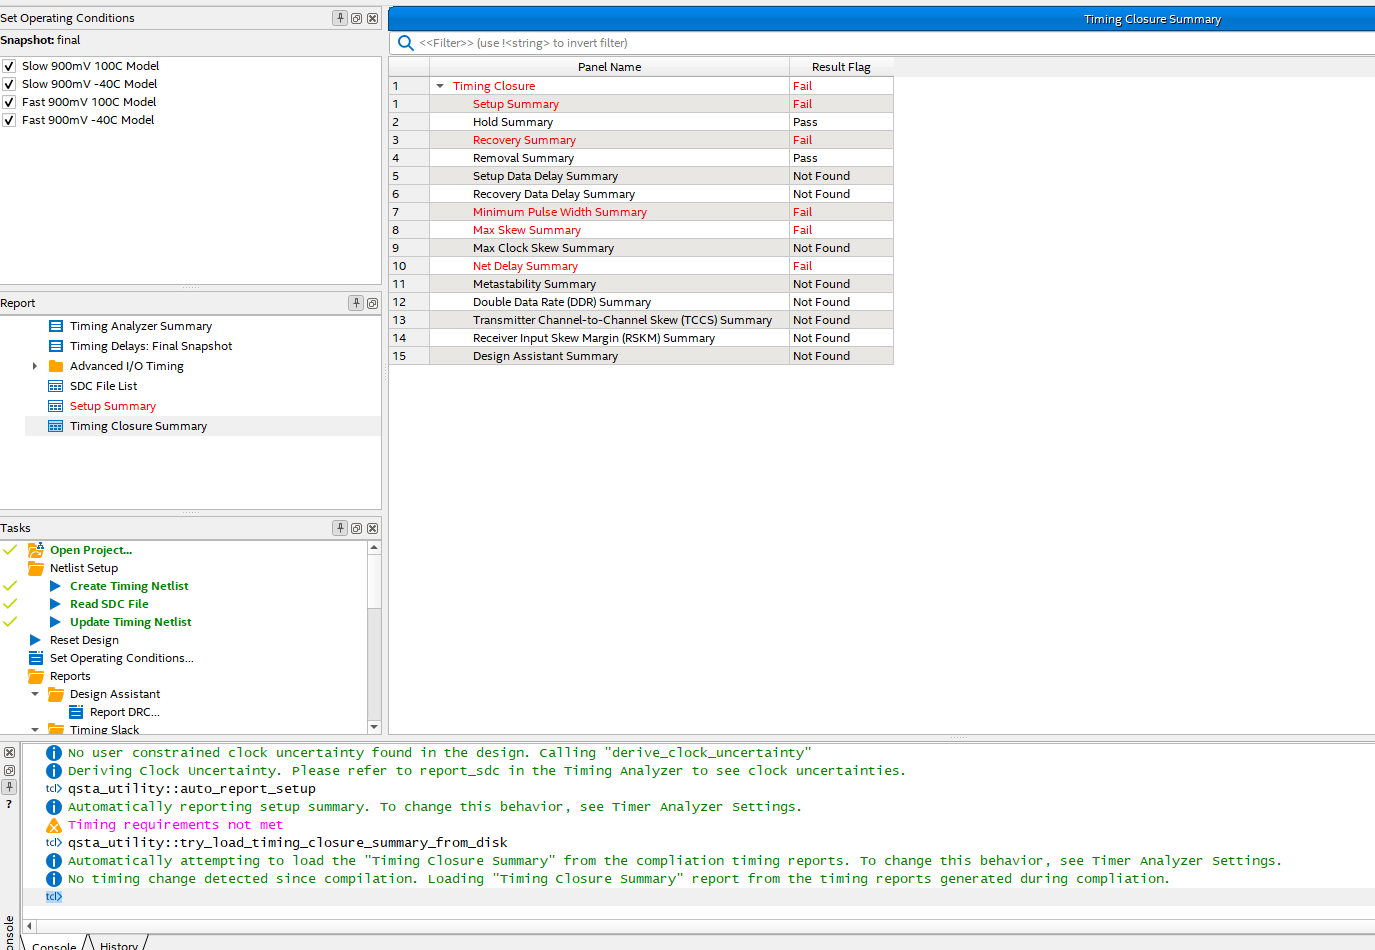Click the Tasks panel scroll down arrow

(374, 727)
